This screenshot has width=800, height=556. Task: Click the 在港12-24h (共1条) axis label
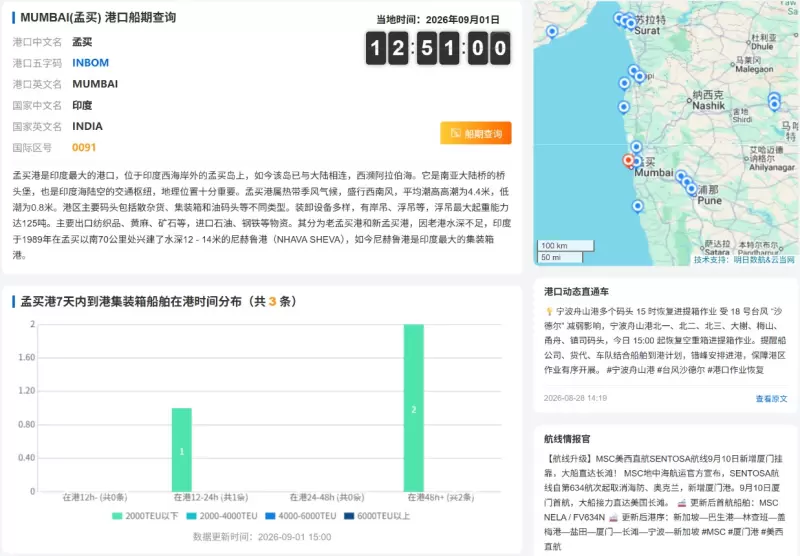tap(211, 497)
